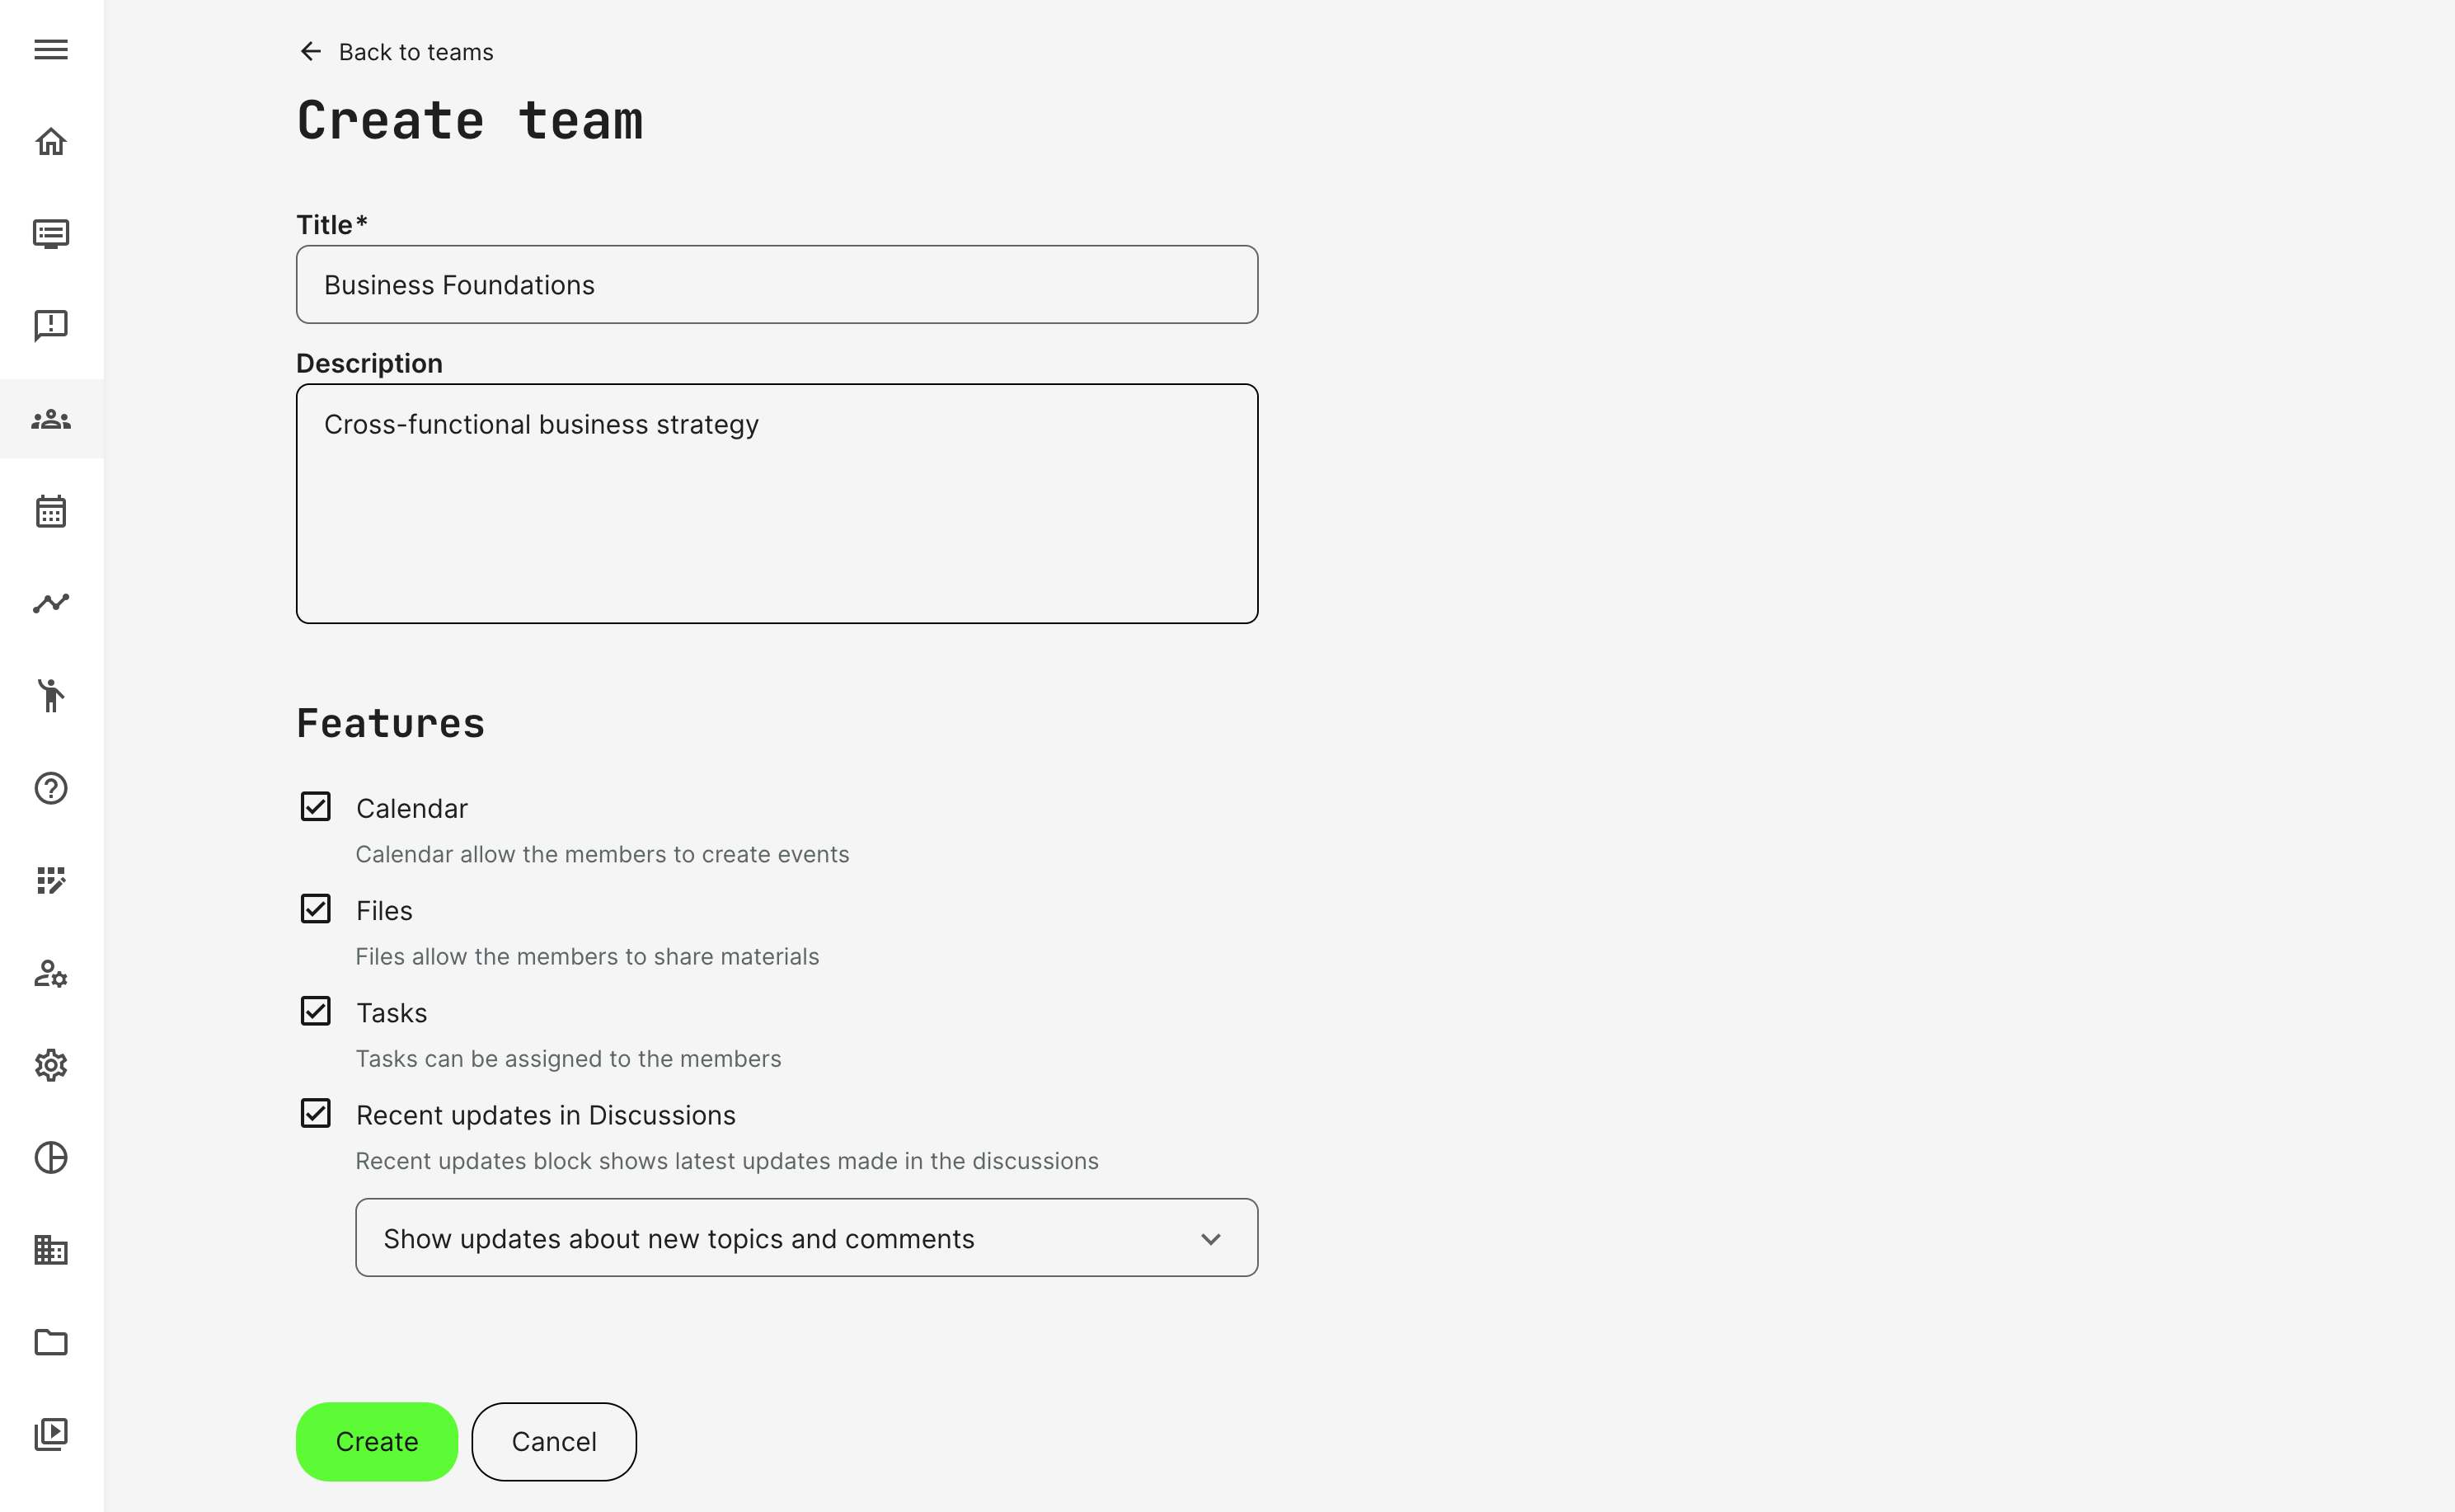Open the settings gear icon in sidebar
The image size is (2455, 1512).
click(x=51, y=1065)
